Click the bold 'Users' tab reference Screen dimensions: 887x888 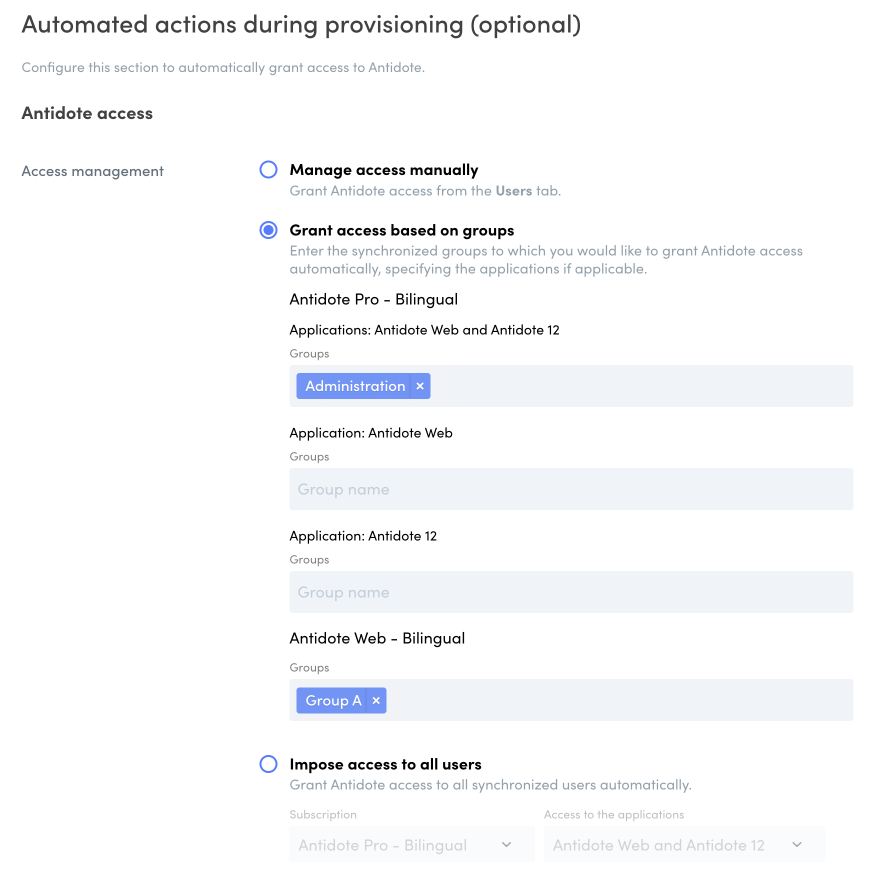pos(514,191)
